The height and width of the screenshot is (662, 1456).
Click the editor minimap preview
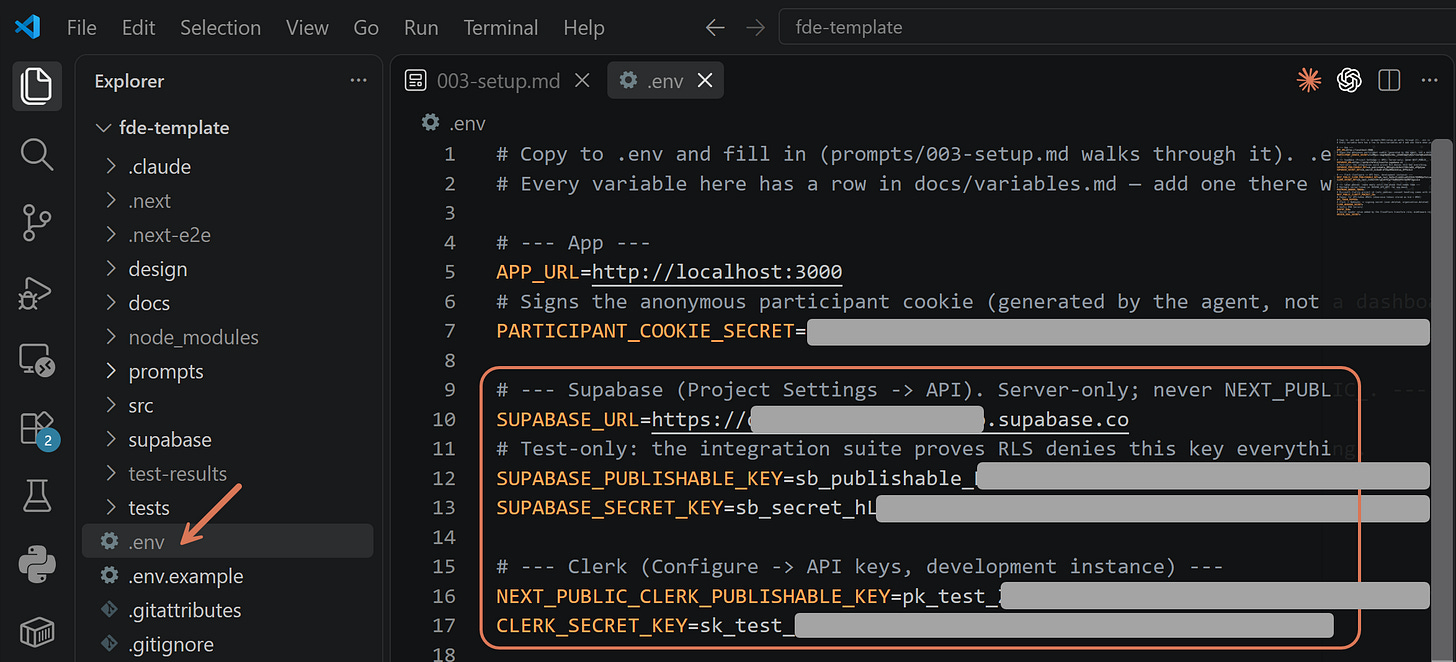pos(1383,179)
